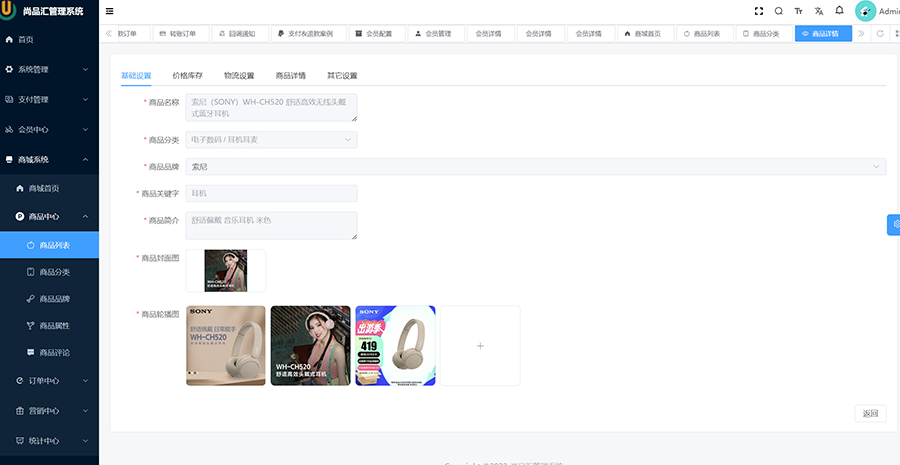Open the Admin user avatar
Viewport: 900px width, 465px height.
[x=866, y=11]
